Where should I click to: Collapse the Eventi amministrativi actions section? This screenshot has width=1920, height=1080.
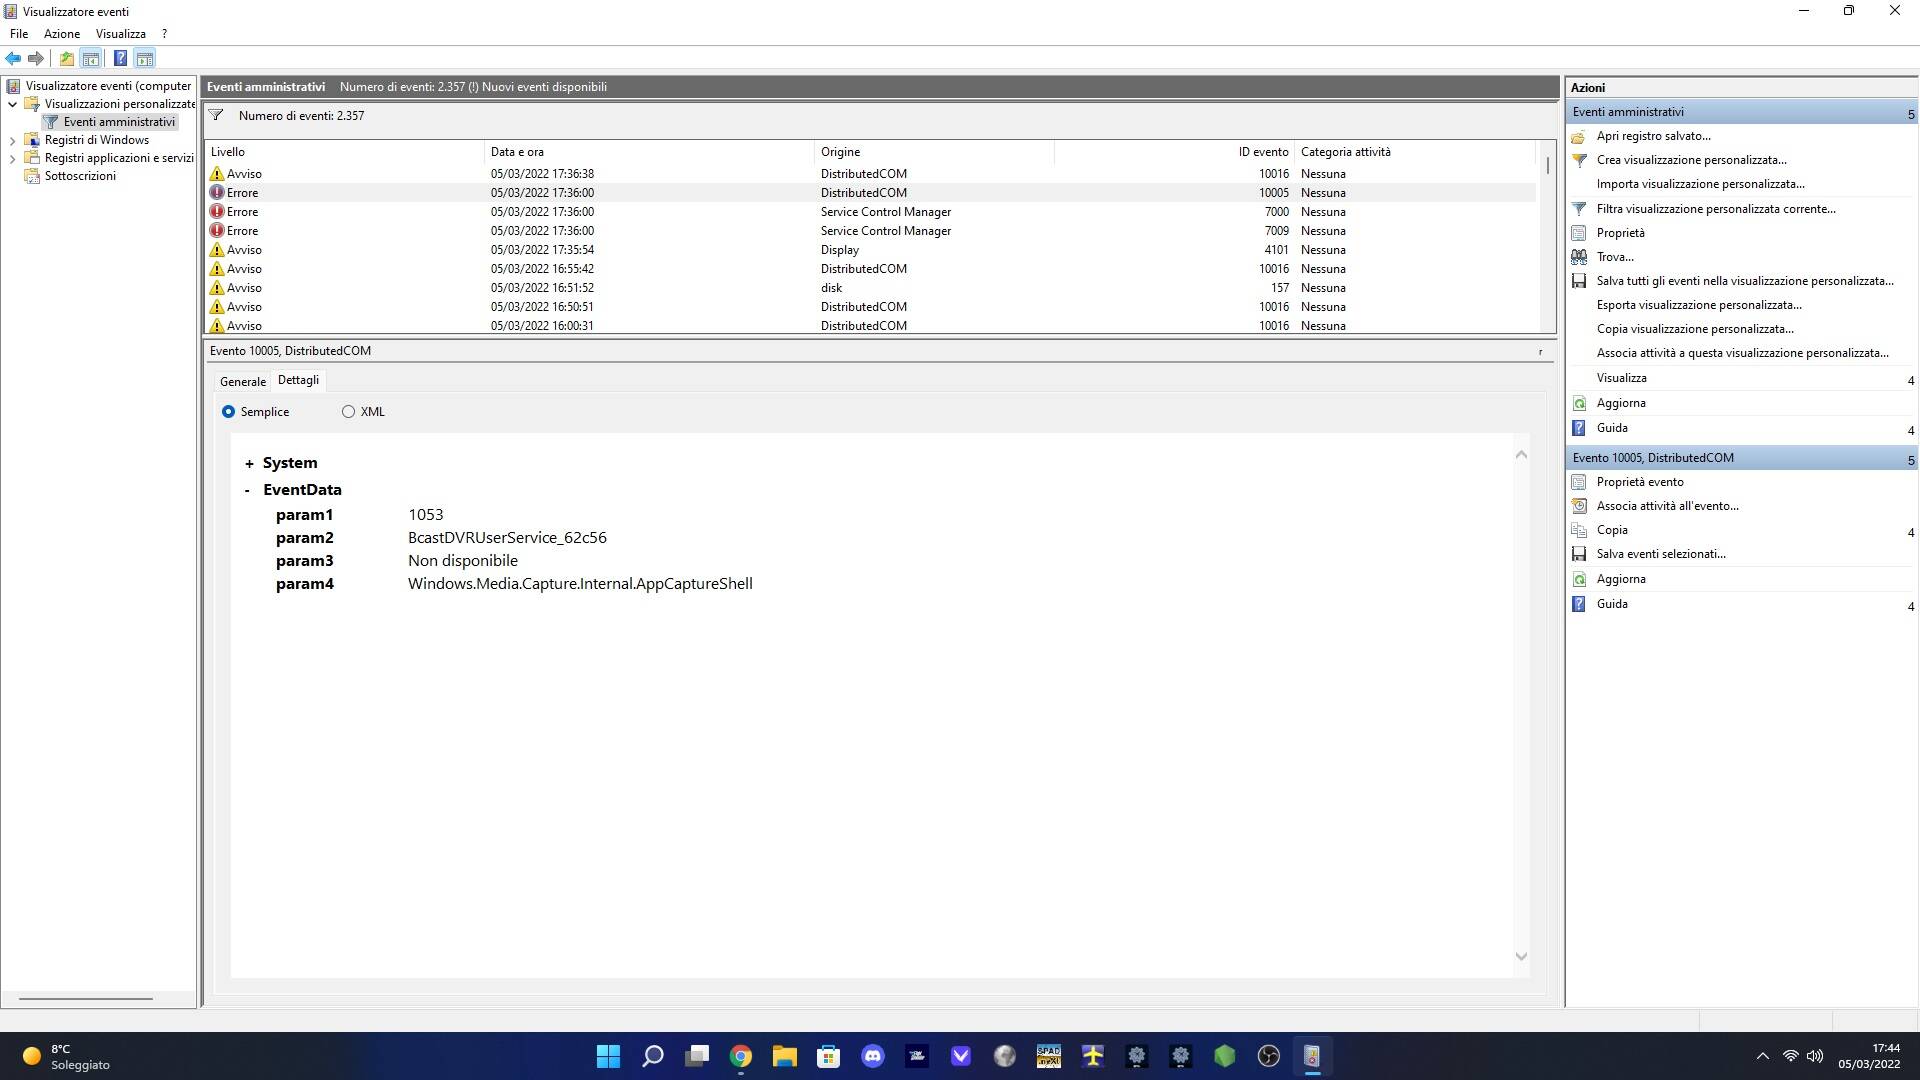click(1911, 113)
